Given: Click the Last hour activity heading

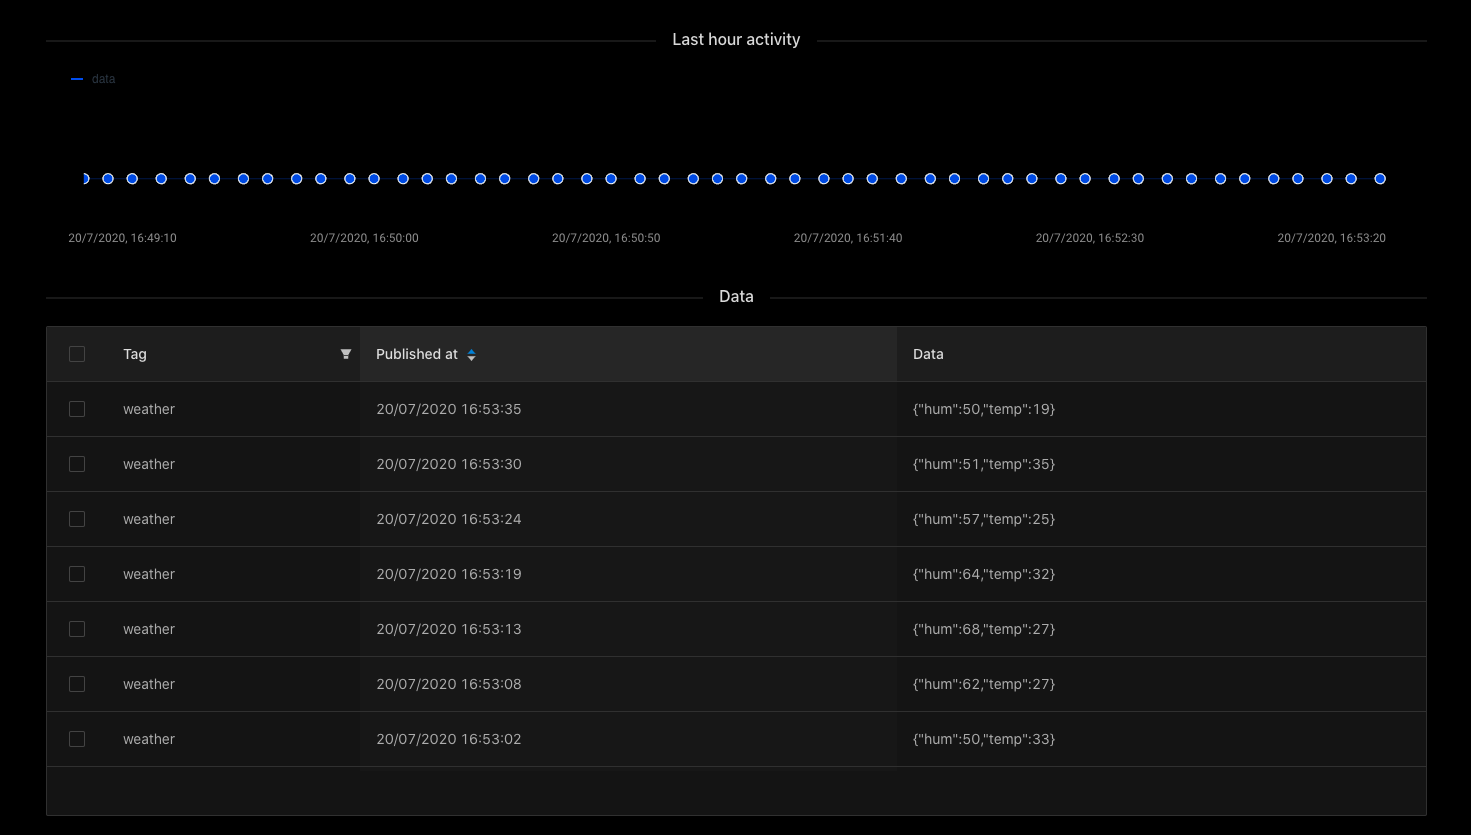Looking at the screenshot, I should click(x=736, y=40).
